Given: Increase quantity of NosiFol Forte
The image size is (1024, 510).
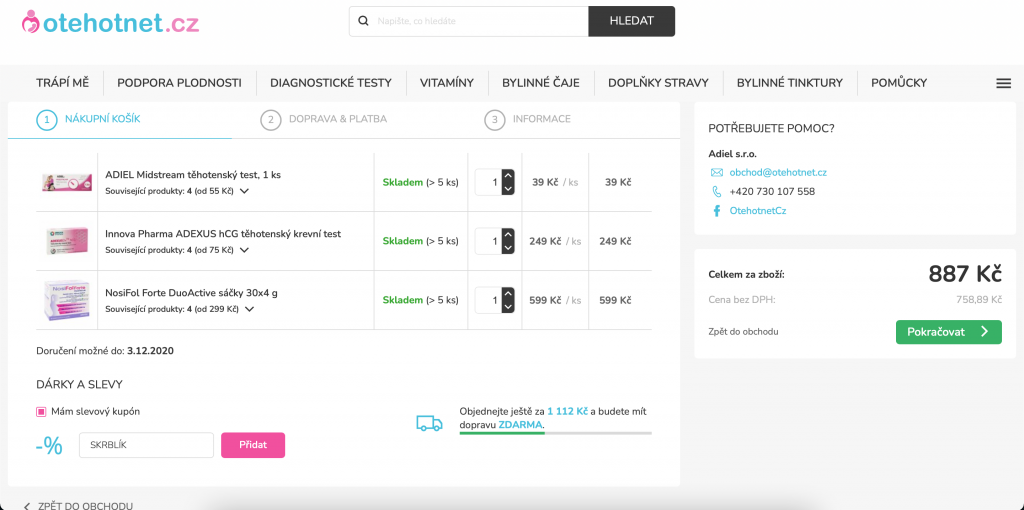Looking at the screenshot, I should point(508,293).
